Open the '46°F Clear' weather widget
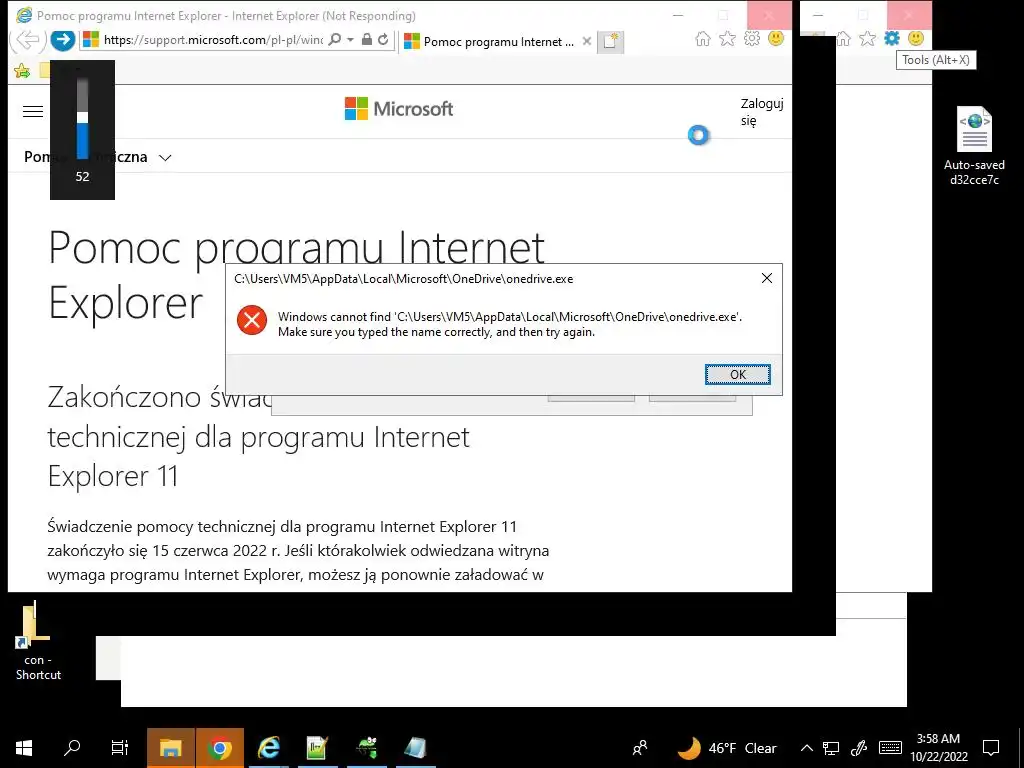The height and width of the screenshot is (768, 1024). point(727,748)
